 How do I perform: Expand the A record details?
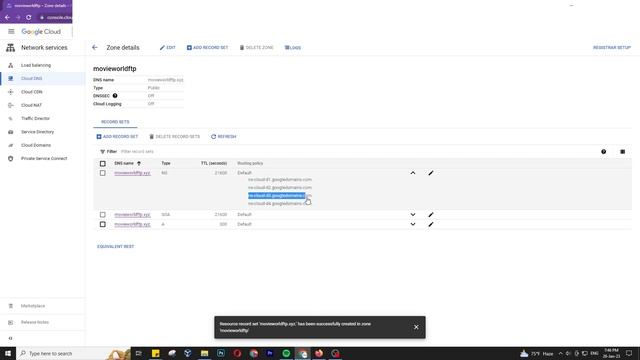(x=413, y=224)
